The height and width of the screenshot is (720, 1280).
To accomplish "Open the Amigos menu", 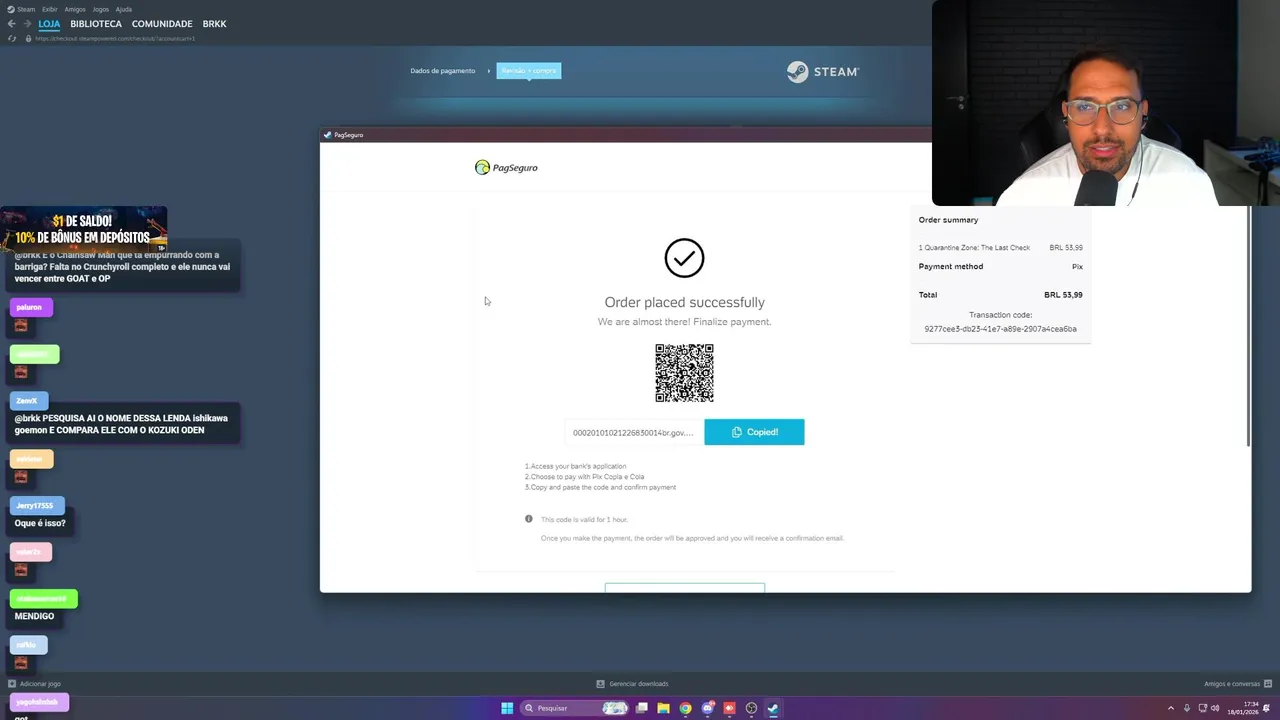I will click(75, 9).
